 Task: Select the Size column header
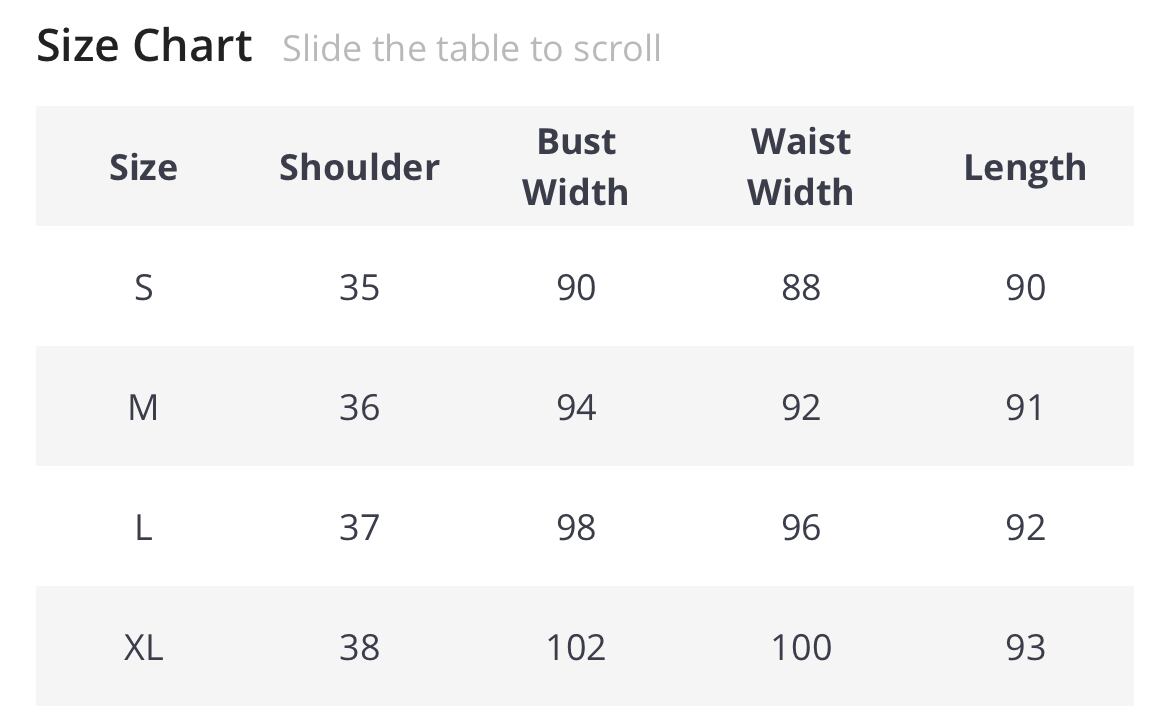coord(143,167)
